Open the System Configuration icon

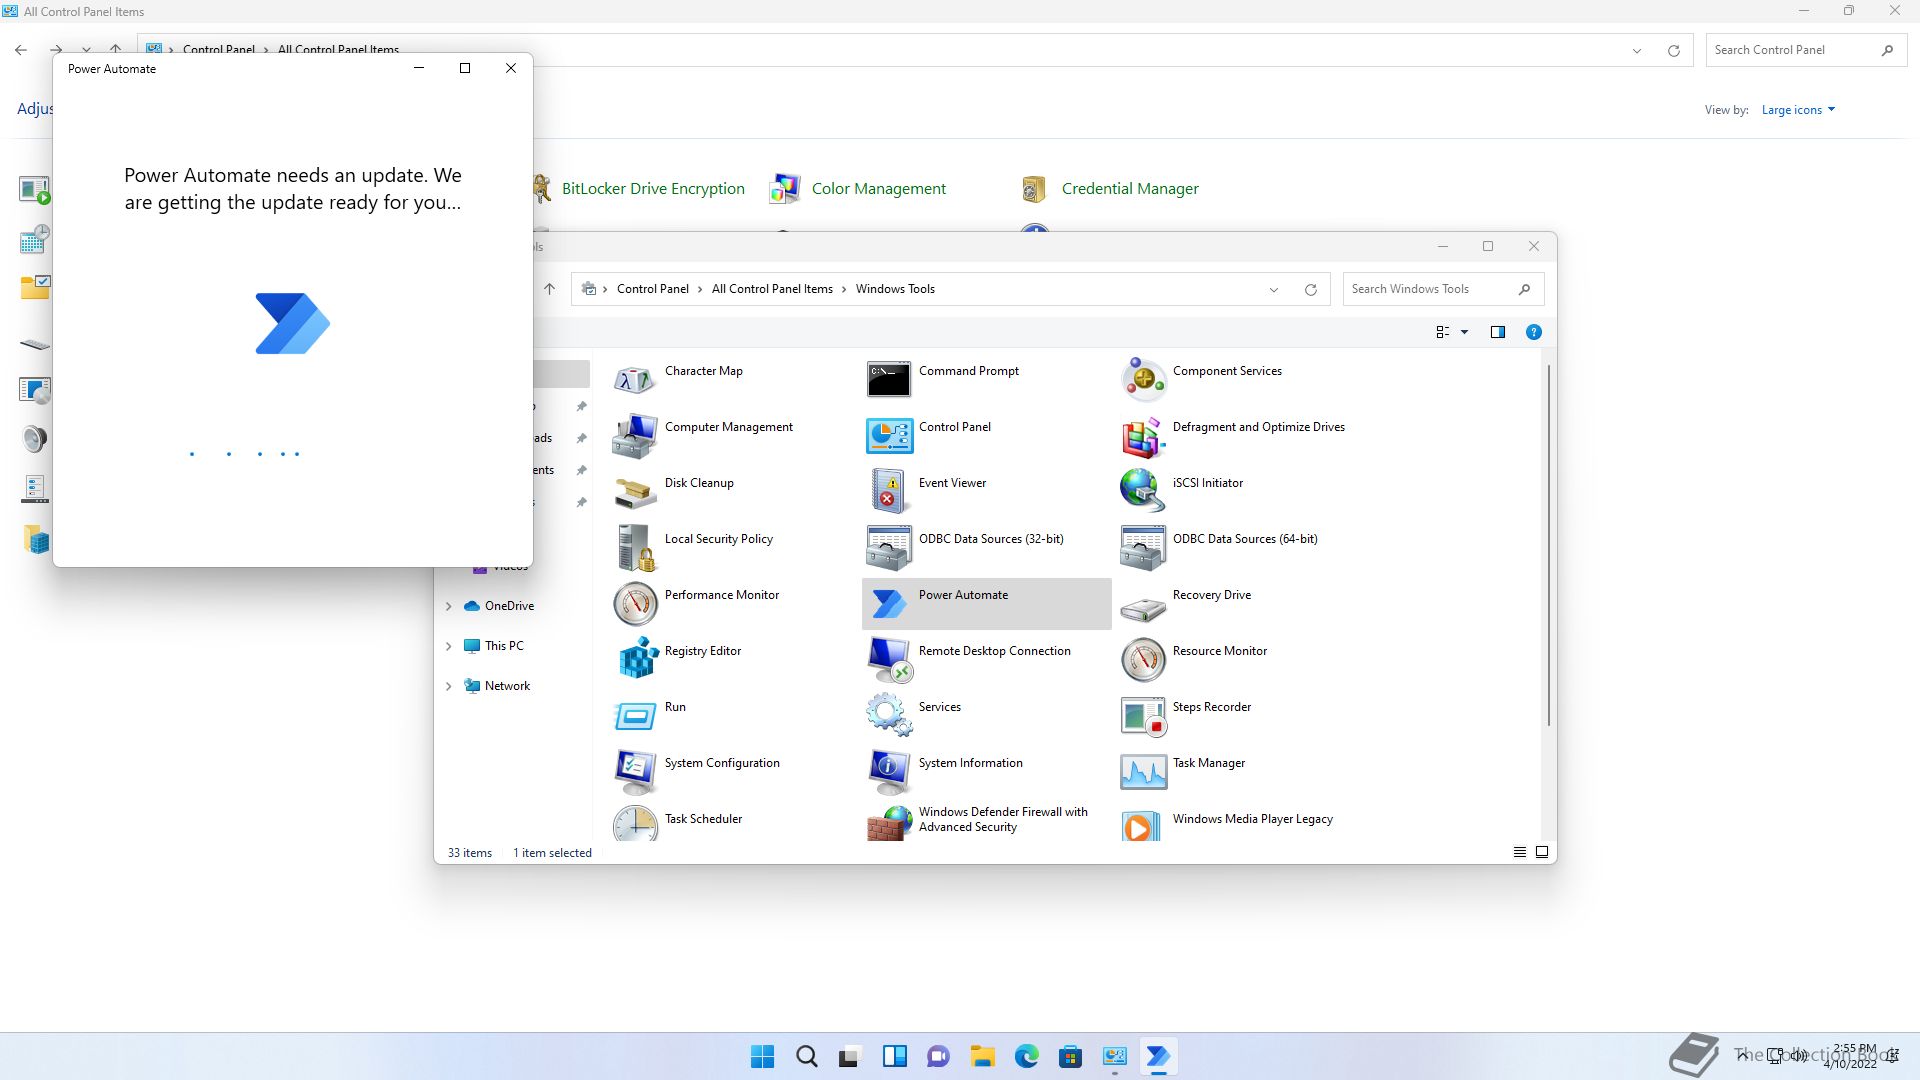[x=634, y=772]
